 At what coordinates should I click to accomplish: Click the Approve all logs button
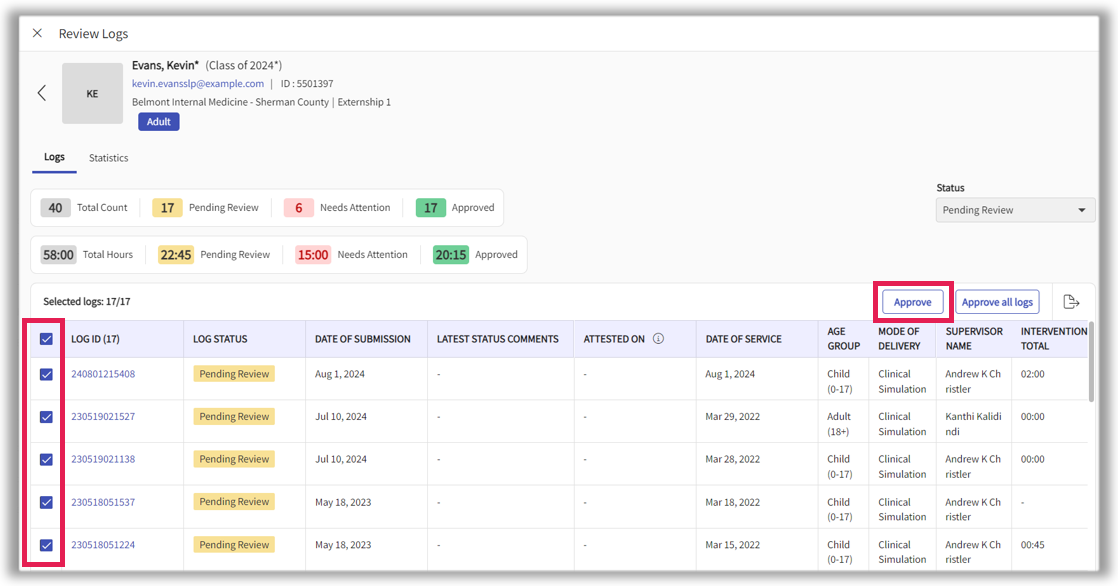coord(997,302)
